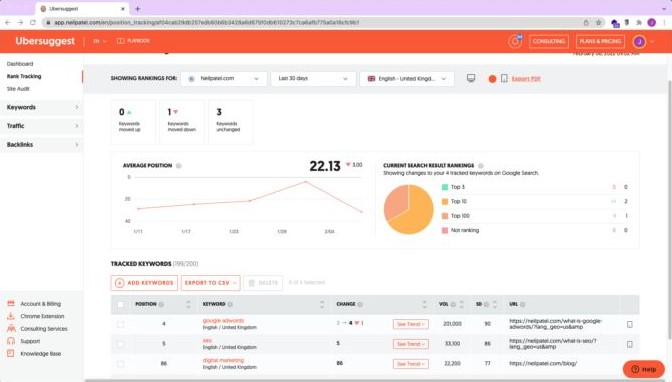Click the Add Keywords button

[x=144, y=283]
